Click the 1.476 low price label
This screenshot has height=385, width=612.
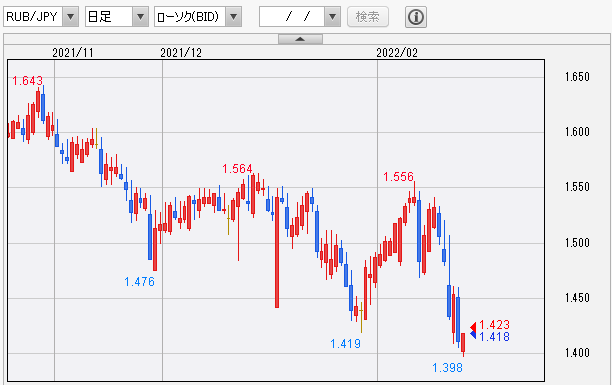coord(139,282)
